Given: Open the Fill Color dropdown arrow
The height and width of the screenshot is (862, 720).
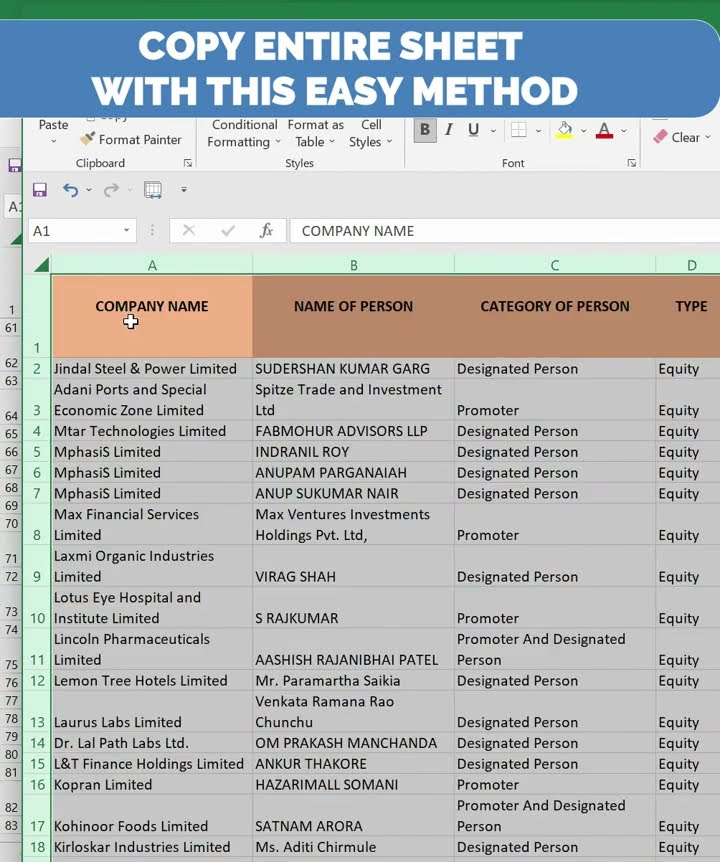Looking at the screenshot, I should coord(584,130).
